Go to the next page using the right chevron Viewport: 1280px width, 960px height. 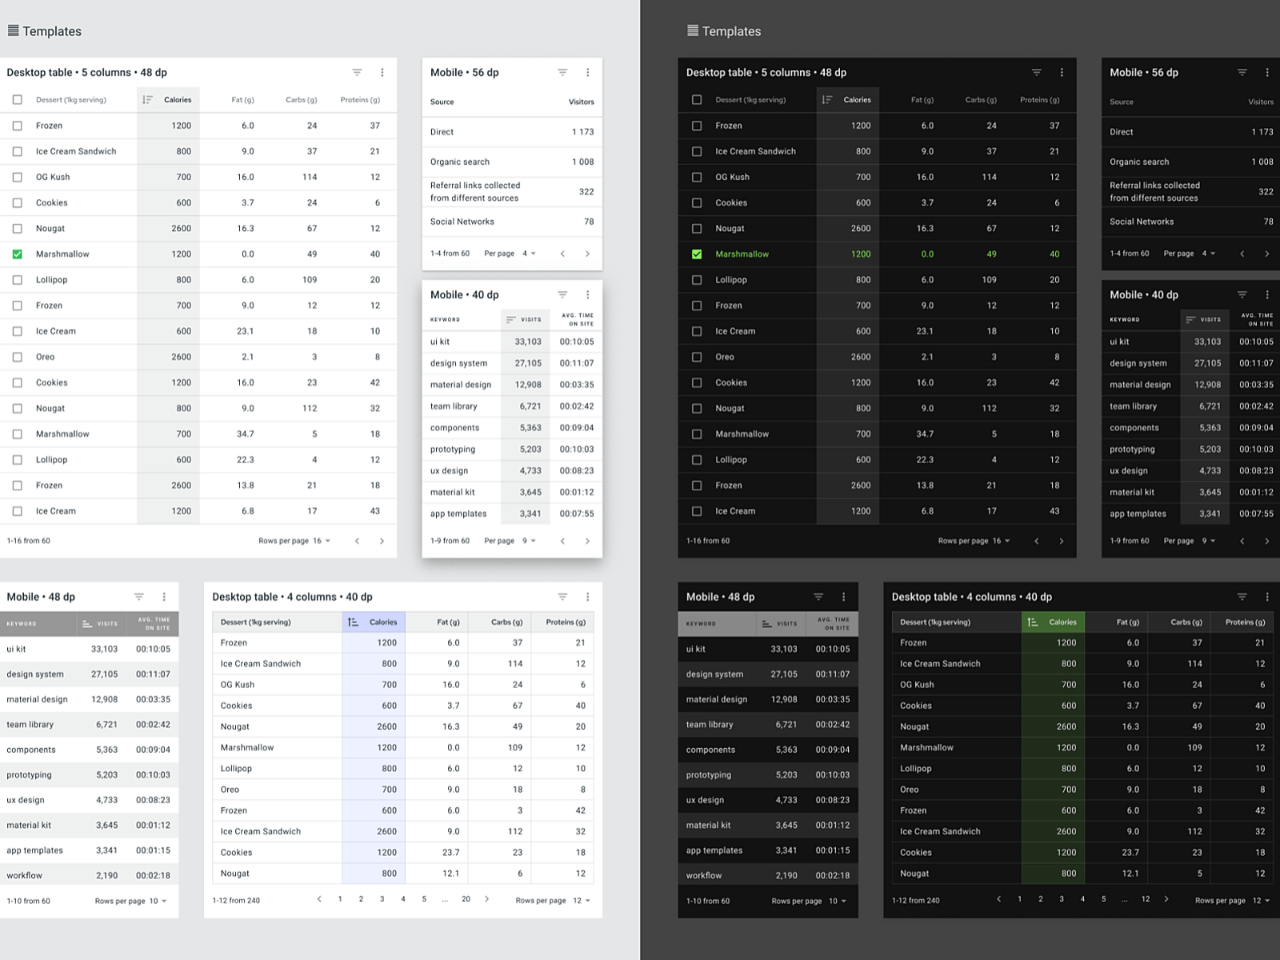tap(487, 899)
